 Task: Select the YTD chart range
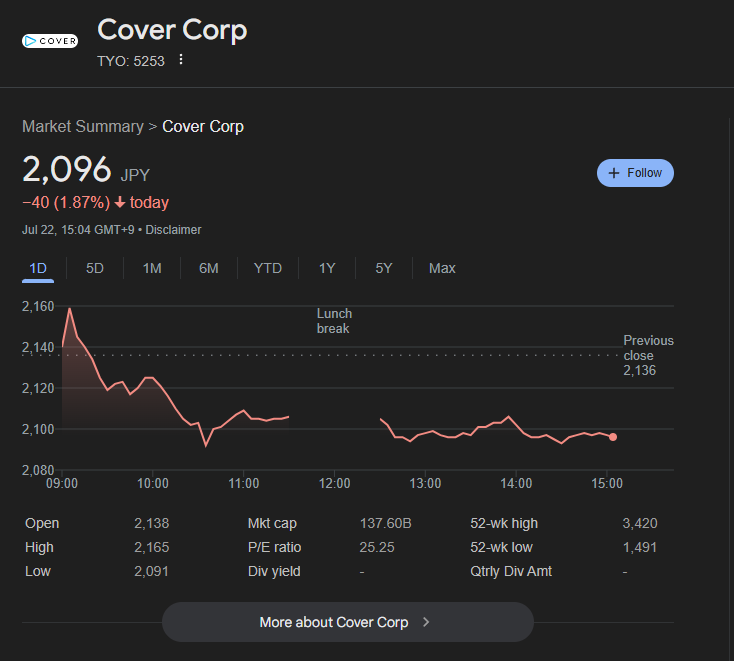click(268, 268)
